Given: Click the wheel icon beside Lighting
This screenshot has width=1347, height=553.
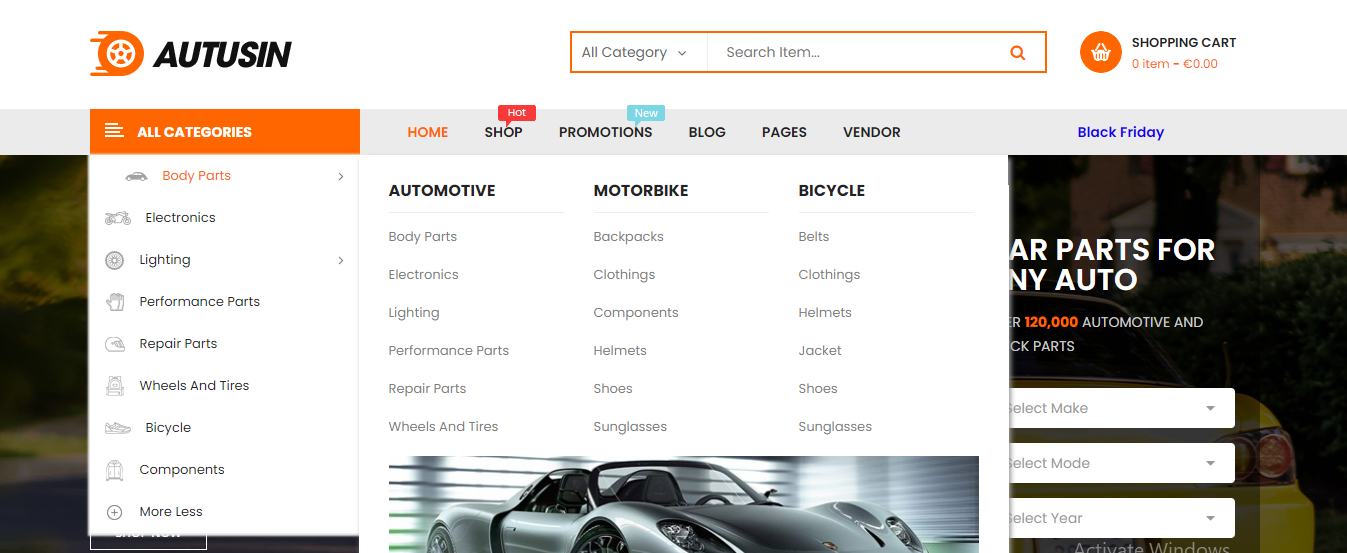Looking at the screenshot, I should click(114, 260).
